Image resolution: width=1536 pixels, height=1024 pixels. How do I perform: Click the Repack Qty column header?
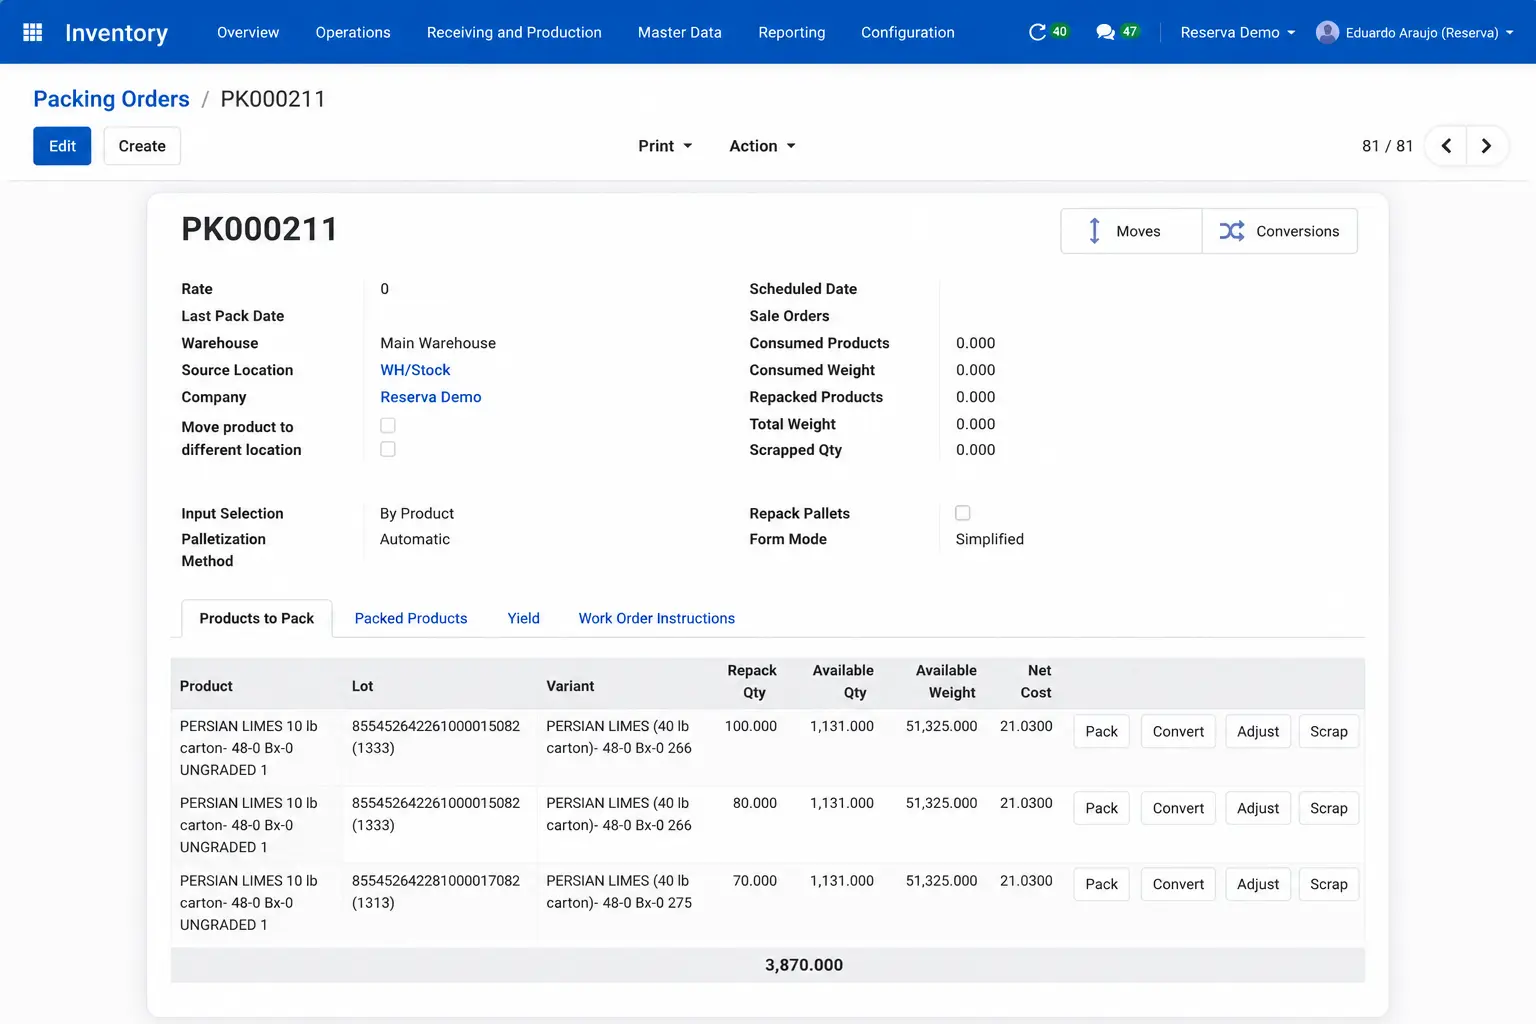(x=752, y=681)
